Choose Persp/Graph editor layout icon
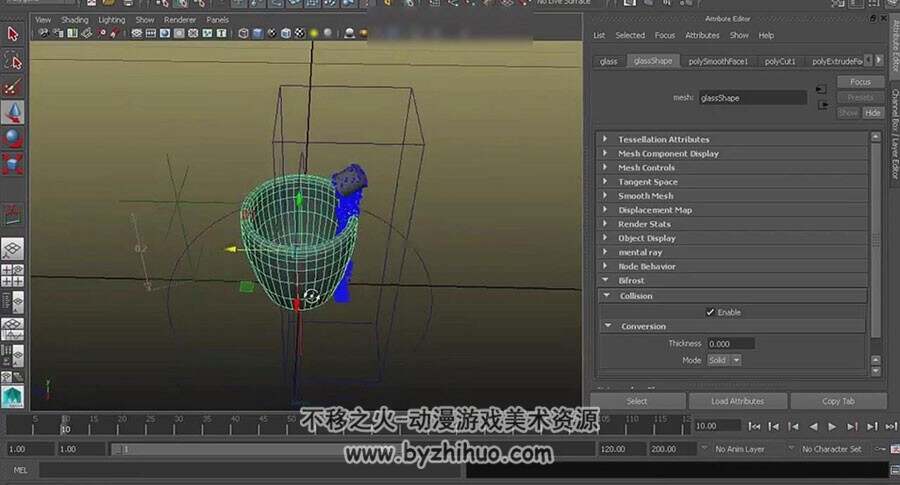This screenshot has height=485, width=900. pyautogui.click(x=13, y=329)
